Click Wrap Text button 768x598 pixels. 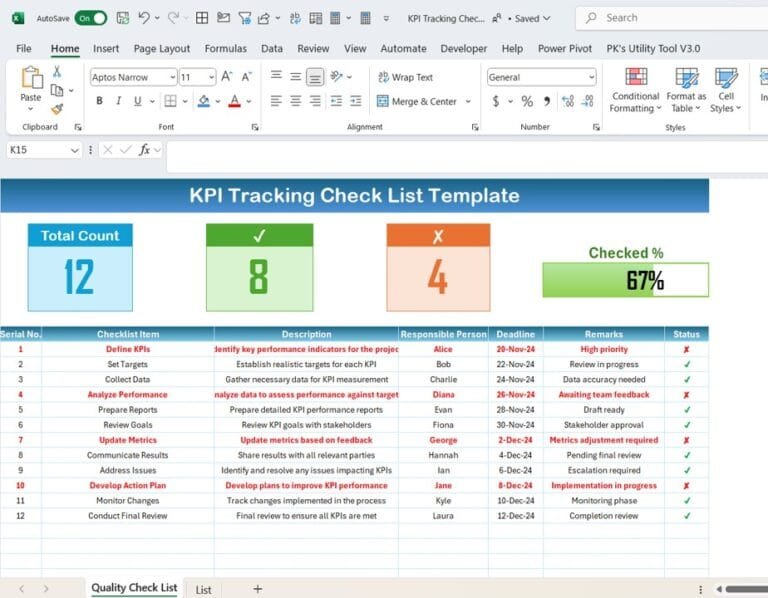pyautogui.click(x=406, y=77)
